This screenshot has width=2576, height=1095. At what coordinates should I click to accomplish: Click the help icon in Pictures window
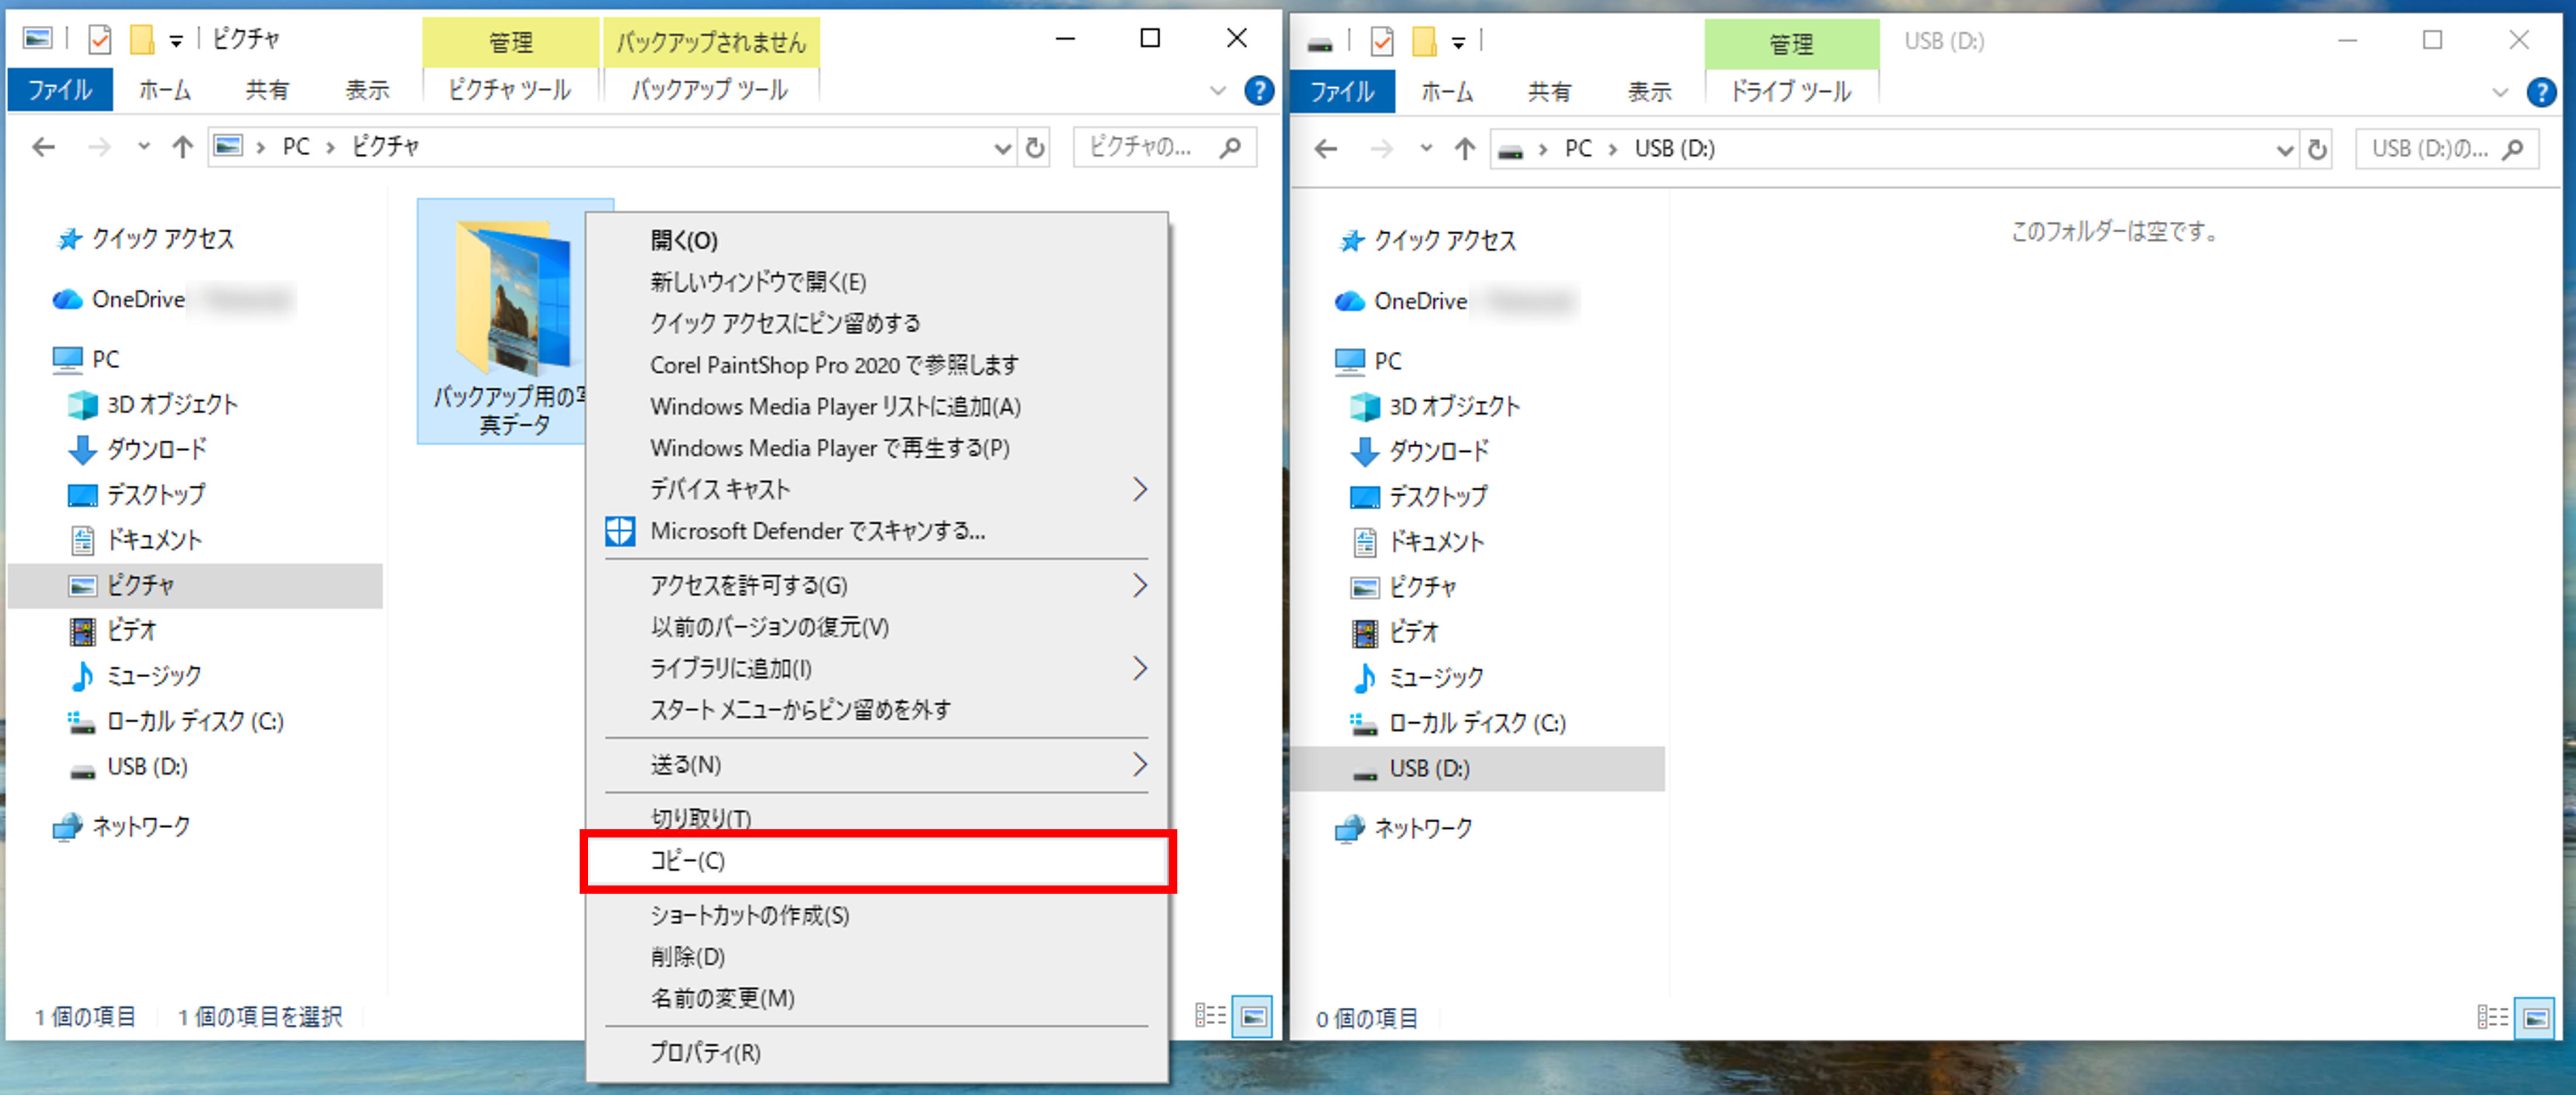tap(1258, 91)
